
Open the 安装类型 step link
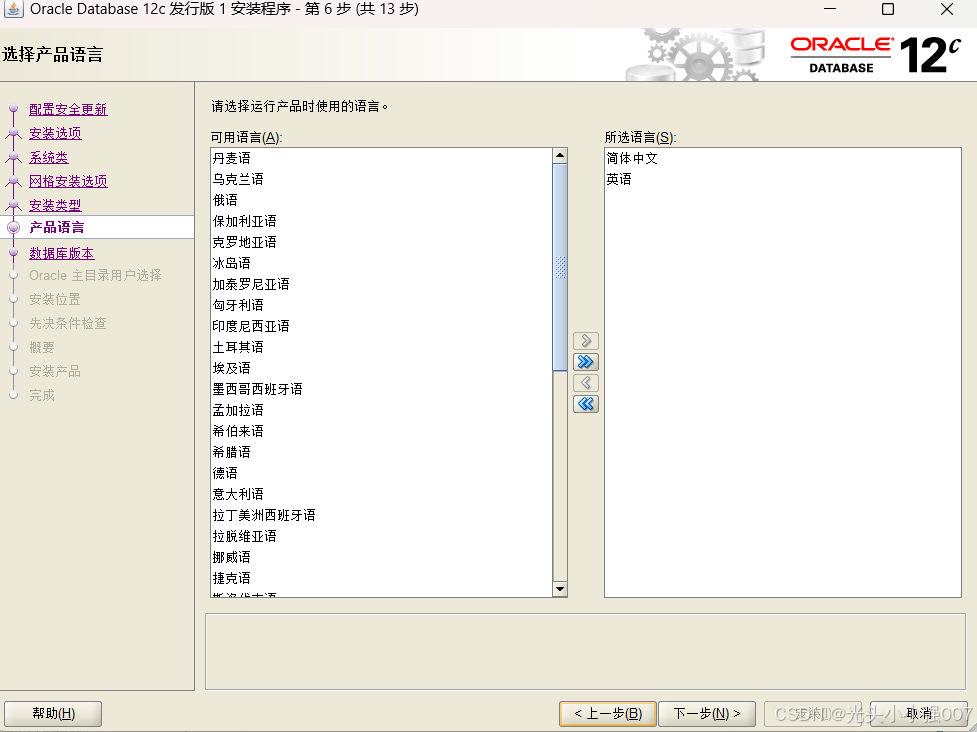point(55,205)
